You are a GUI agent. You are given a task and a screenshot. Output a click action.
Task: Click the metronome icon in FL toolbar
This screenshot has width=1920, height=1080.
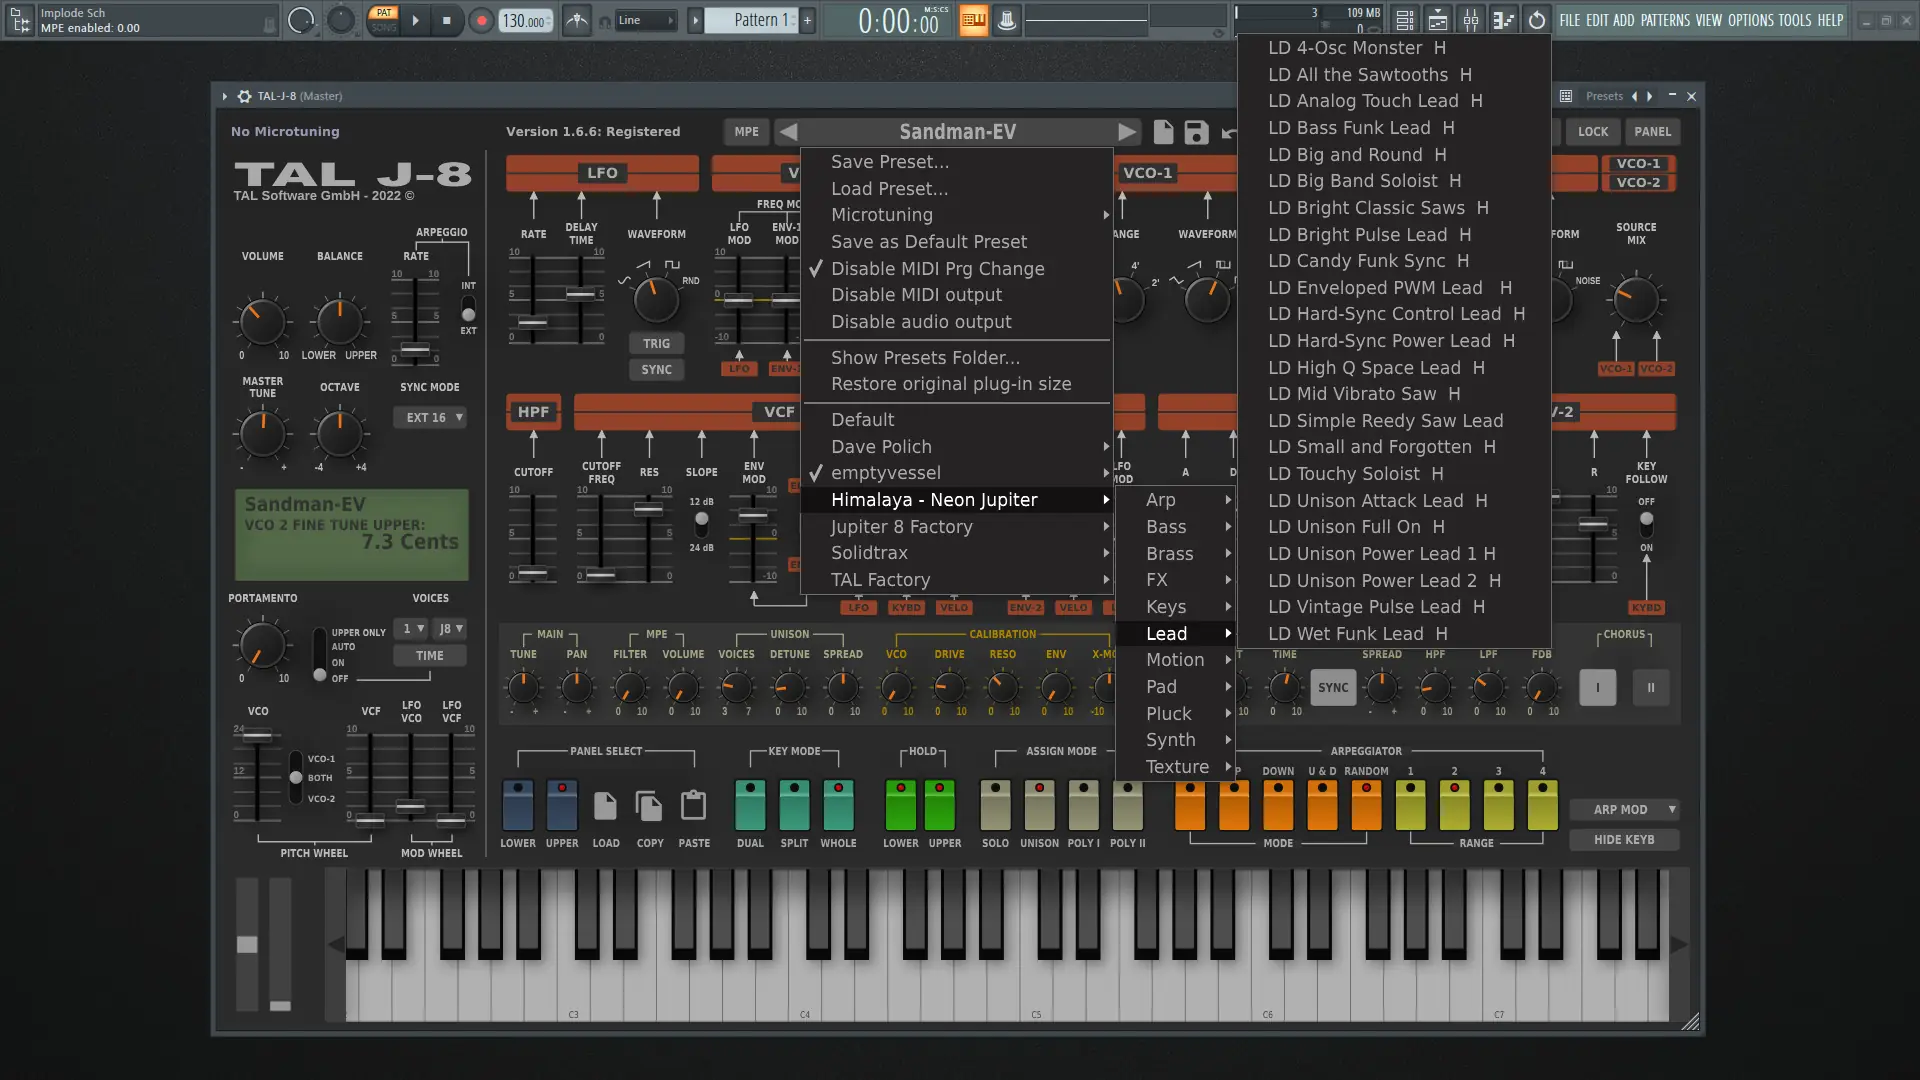(577, 20)
